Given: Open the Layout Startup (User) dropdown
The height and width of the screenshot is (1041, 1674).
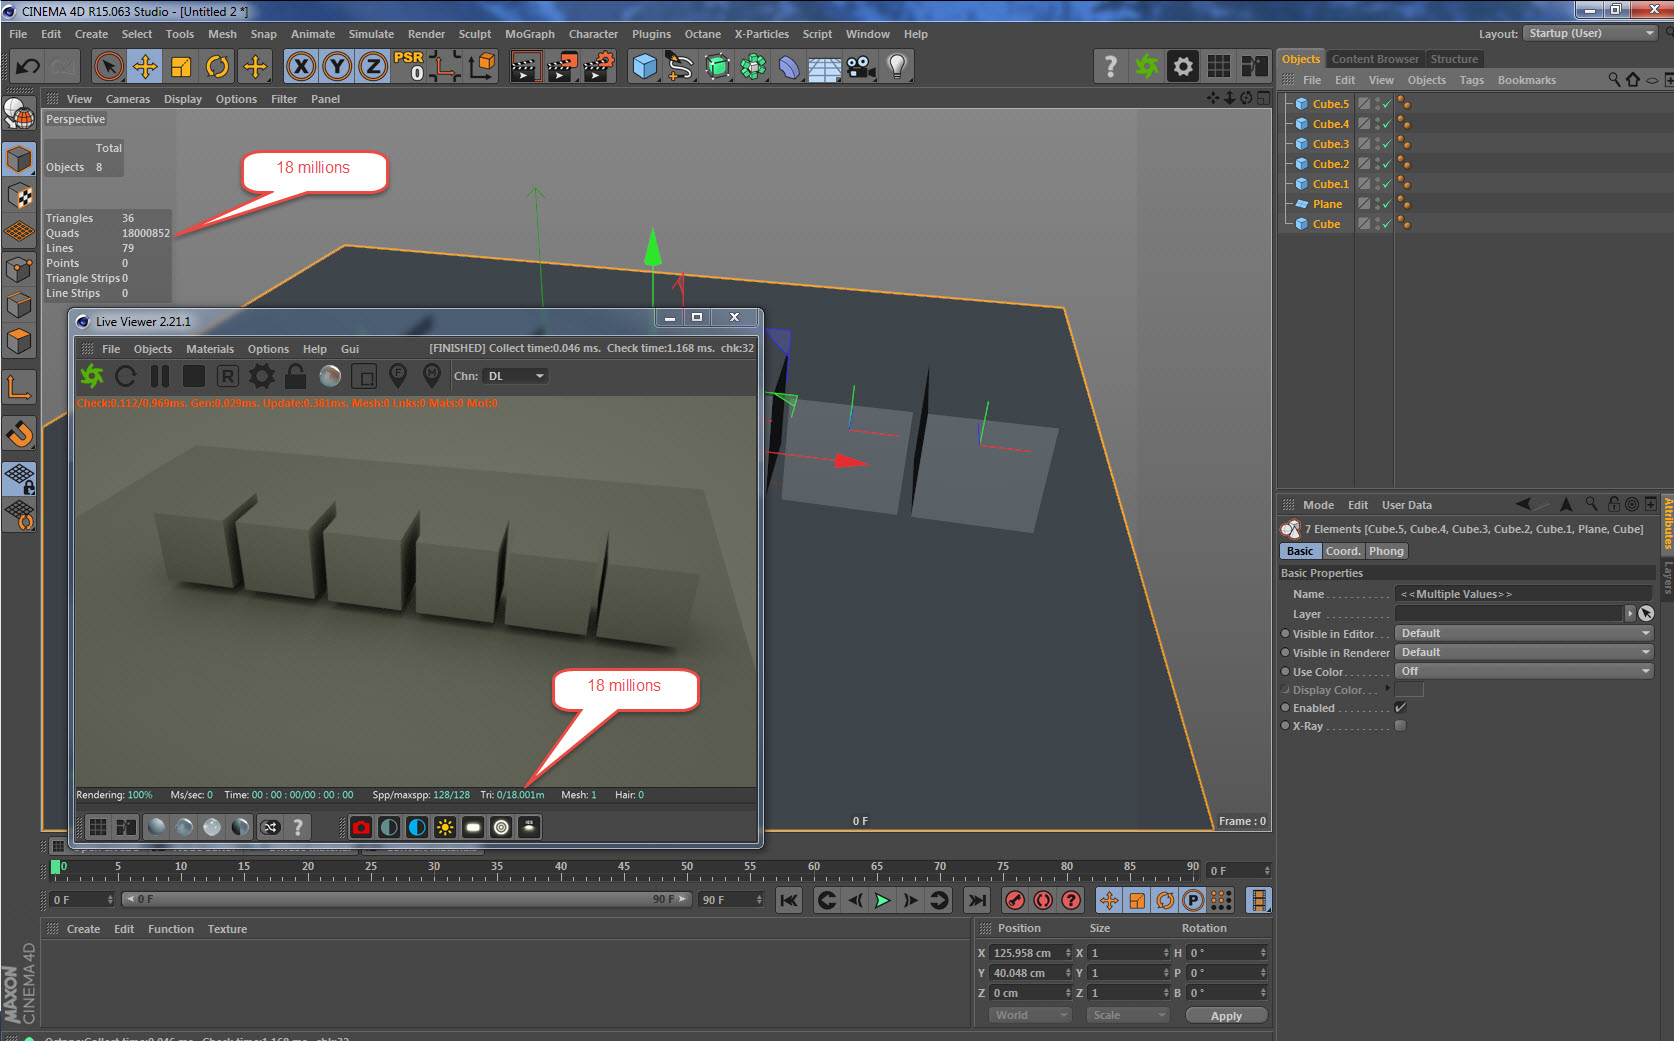Looking at the screenshot, I should (1591, 33).
